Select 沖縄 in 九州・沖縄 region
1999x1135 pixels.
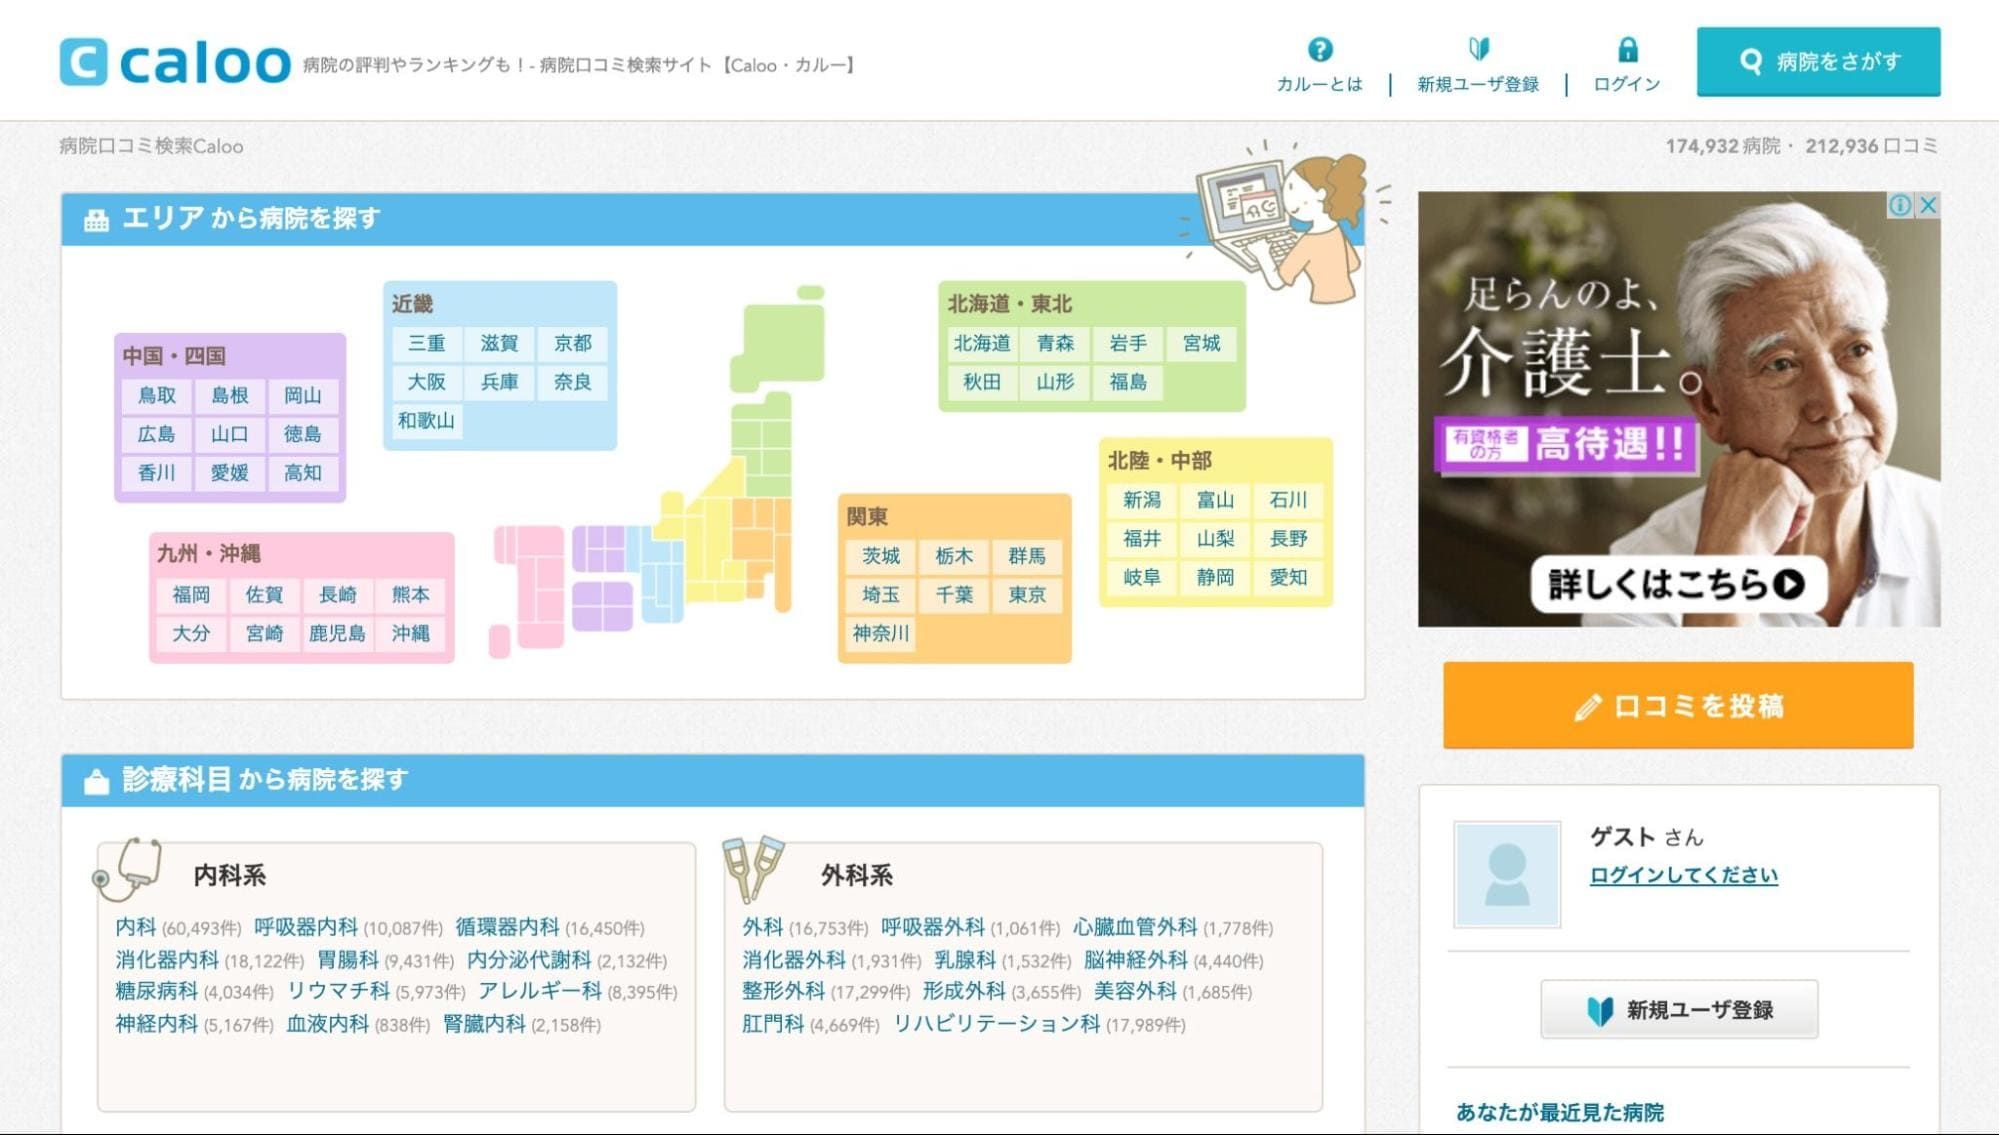click(411, 633)
